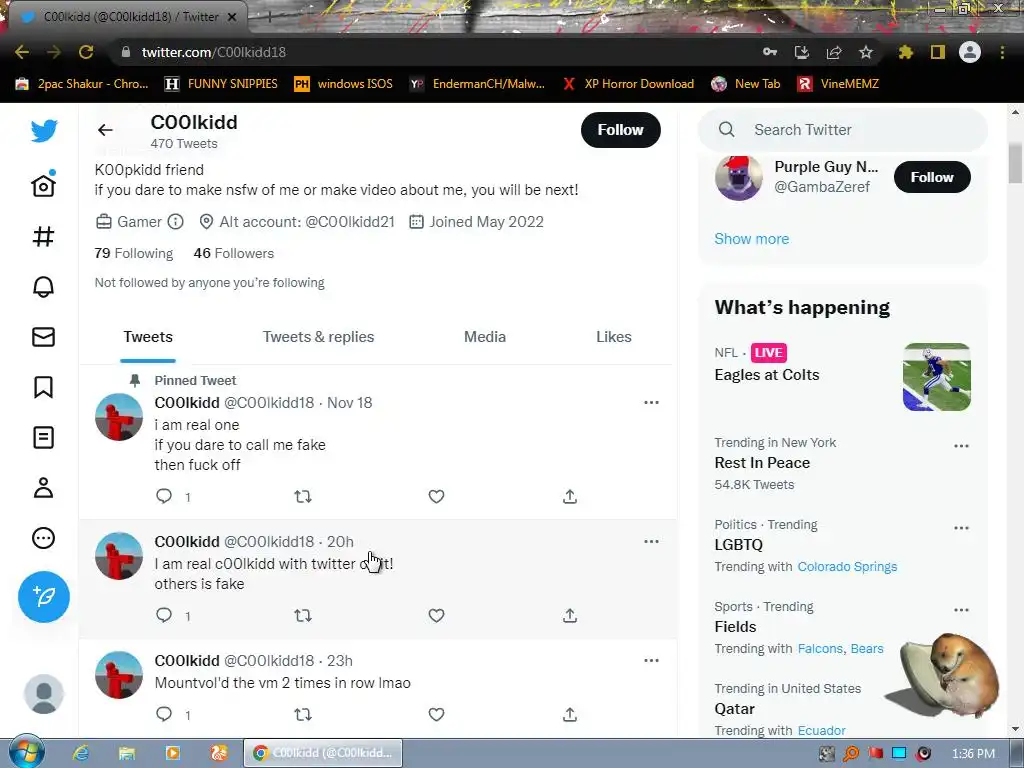Click the page vertical scrollbar thumb

1014,163
